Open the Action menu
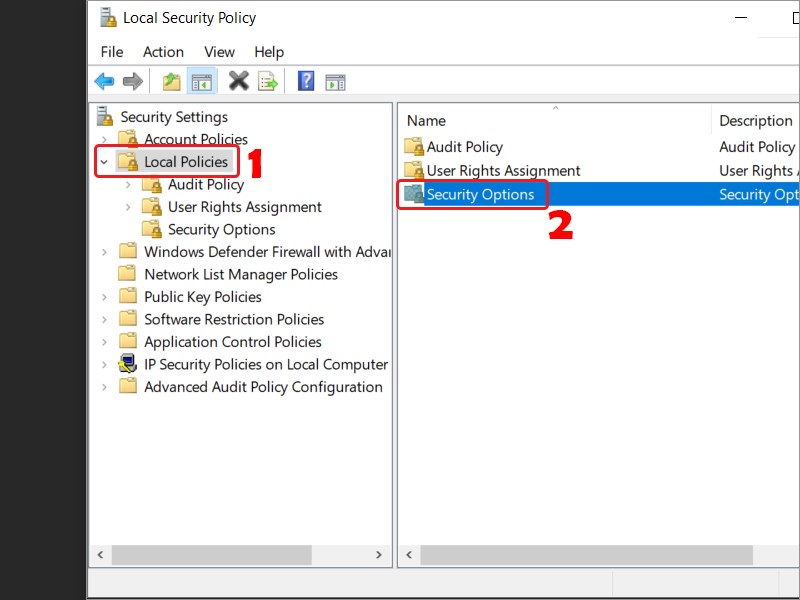 [163, 52]
